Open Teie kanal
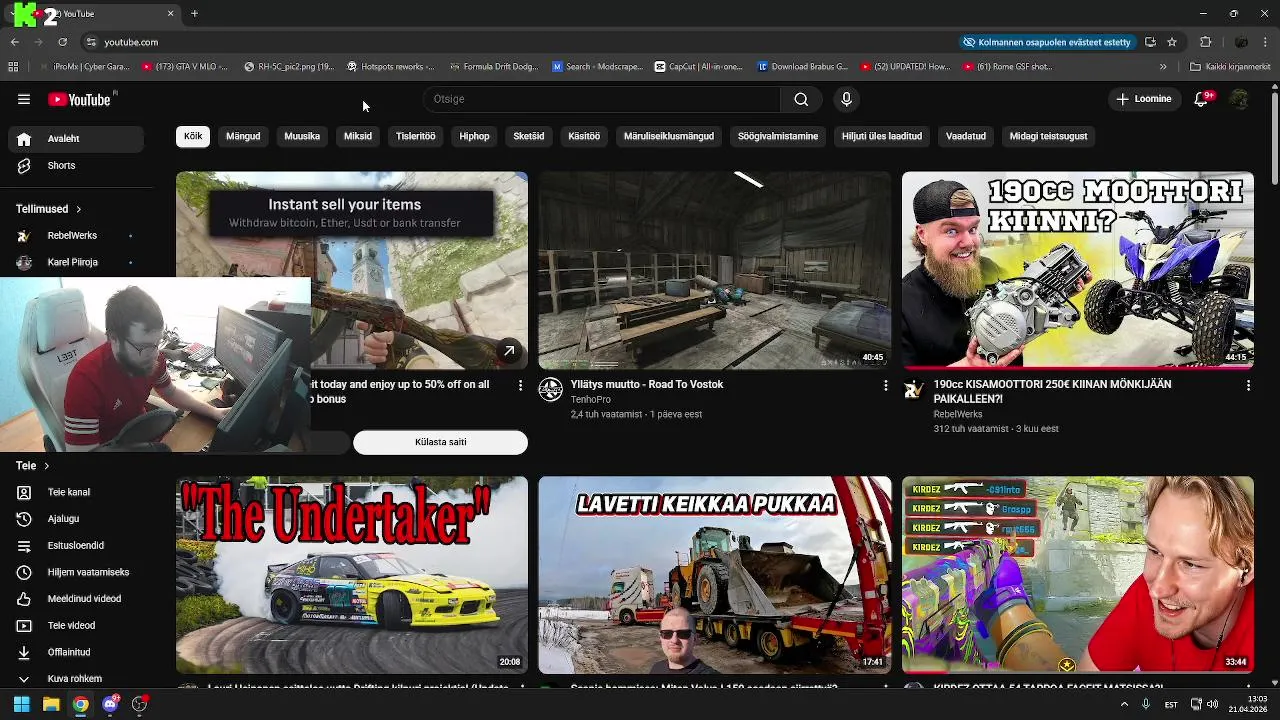1280x720 pixels. point(76,492)
